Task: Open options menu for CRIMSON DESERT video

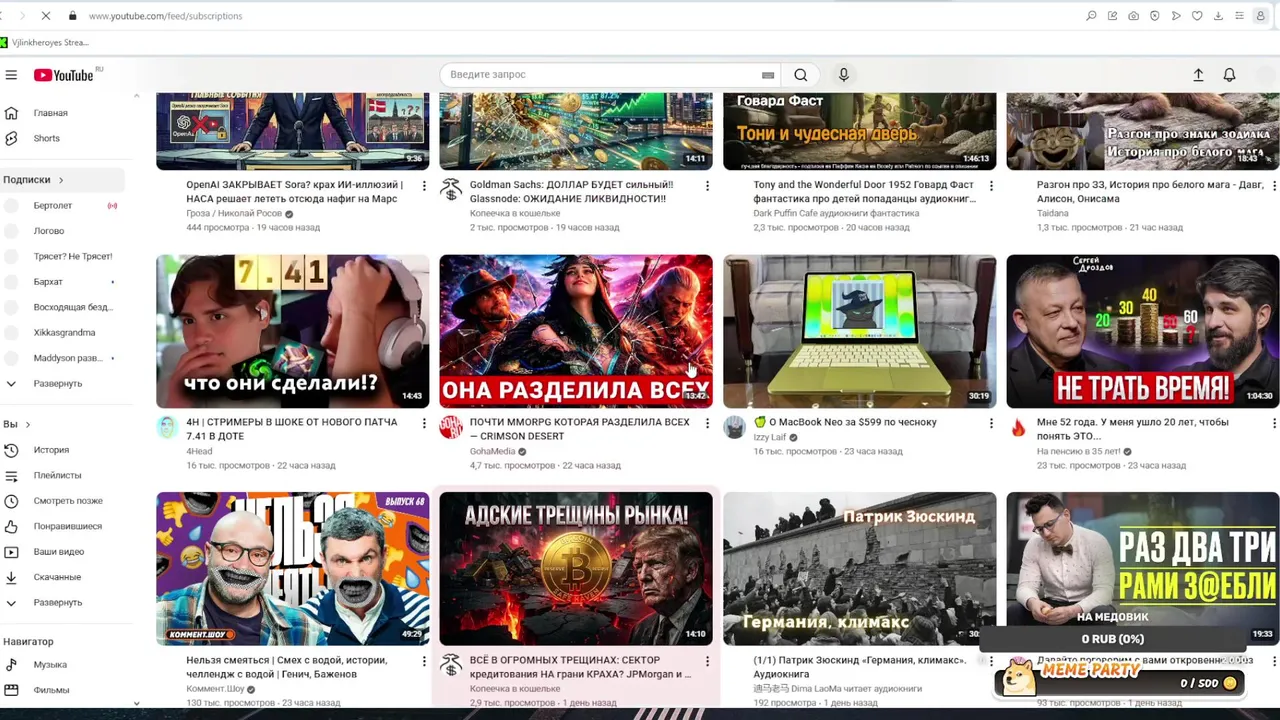Action: pyautogui.click(x=707, y=424)
